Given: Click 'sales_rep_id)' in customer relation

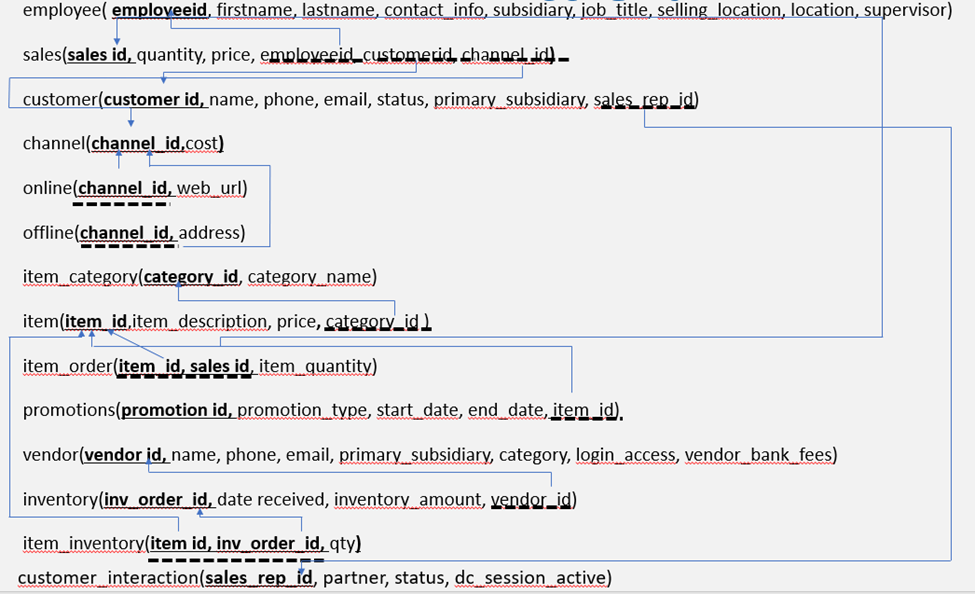Looking at the screenshot, I should pos(646,100).
